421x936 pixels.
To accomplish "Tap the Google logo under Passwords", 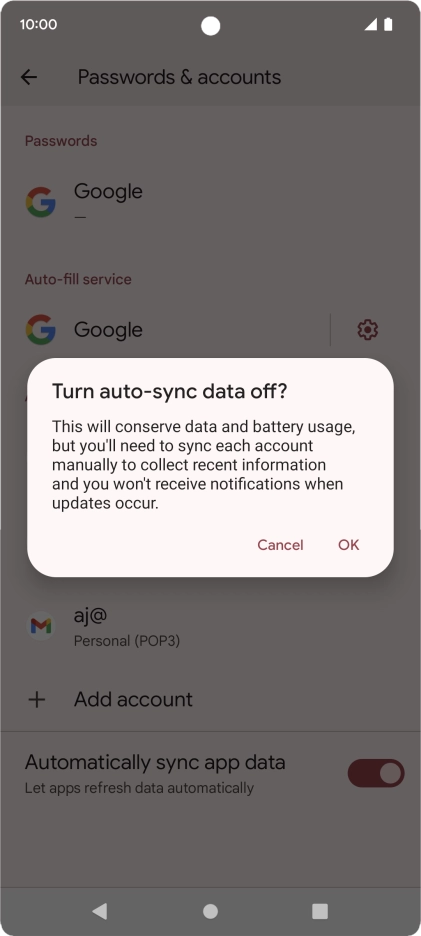I will (x=41, y=202).
